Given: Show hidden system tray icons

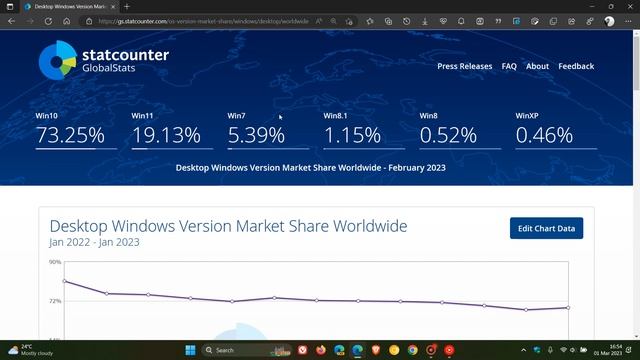Looking at the screenshot, I should [523, 350].
